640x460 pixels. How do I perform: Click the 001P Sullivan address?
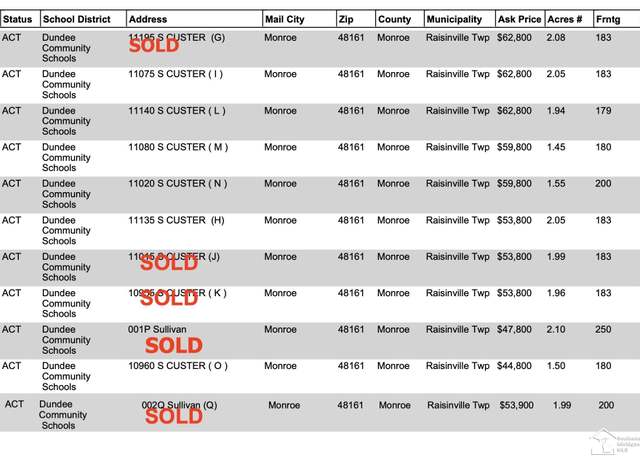(157, 329)
